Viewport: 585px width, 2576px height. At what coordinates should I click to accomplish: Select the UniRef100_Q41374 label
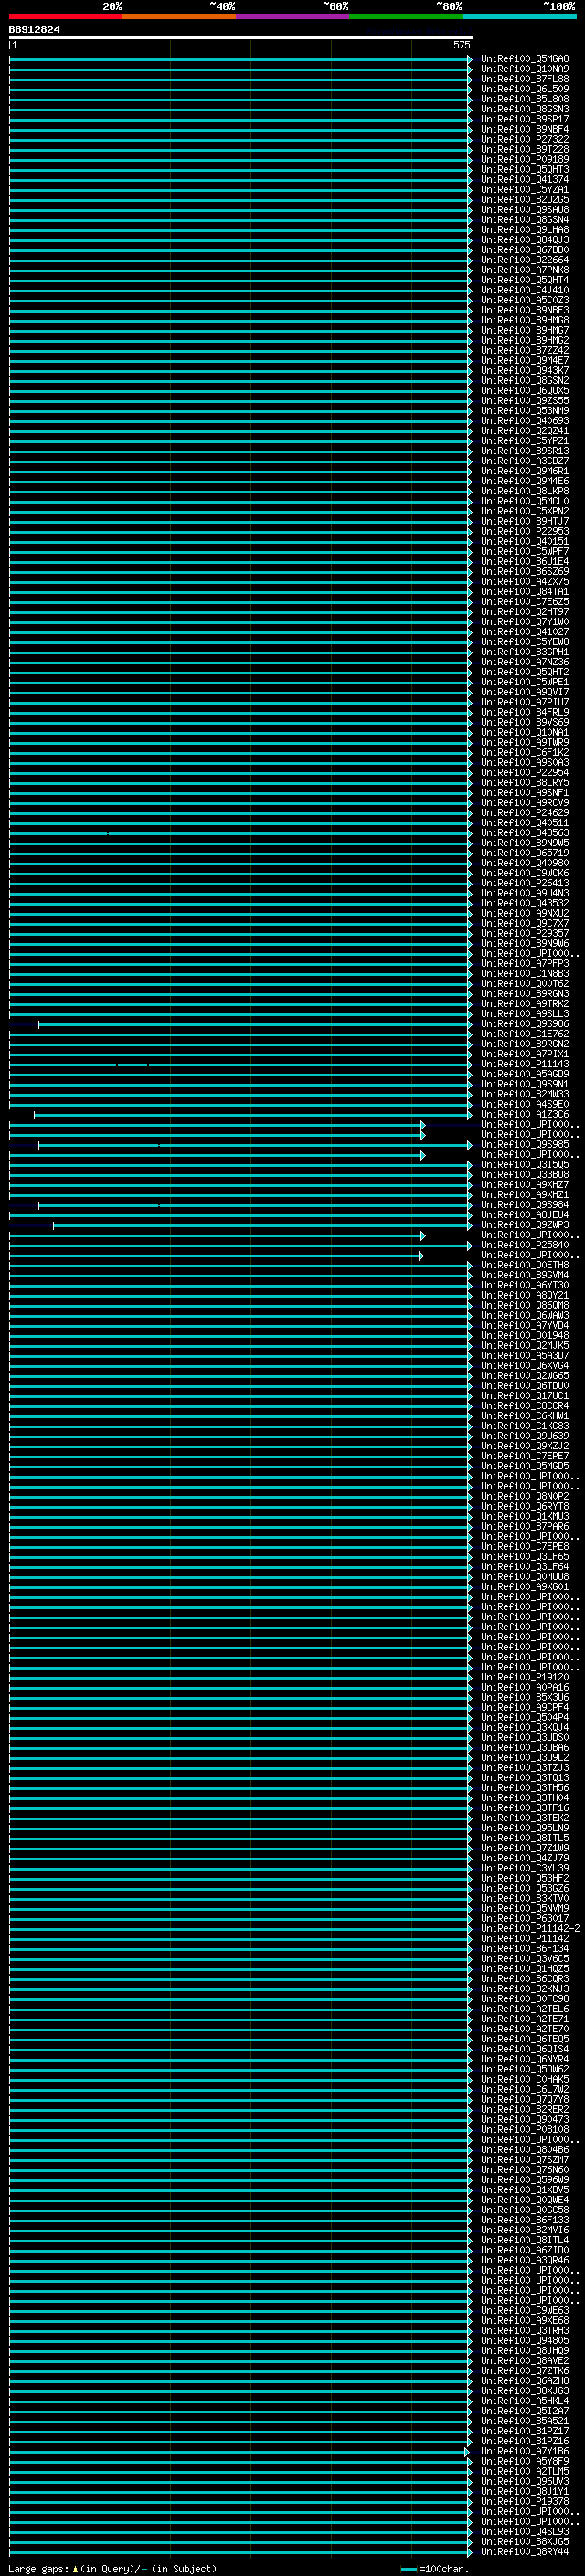click(x=525, y=180)
